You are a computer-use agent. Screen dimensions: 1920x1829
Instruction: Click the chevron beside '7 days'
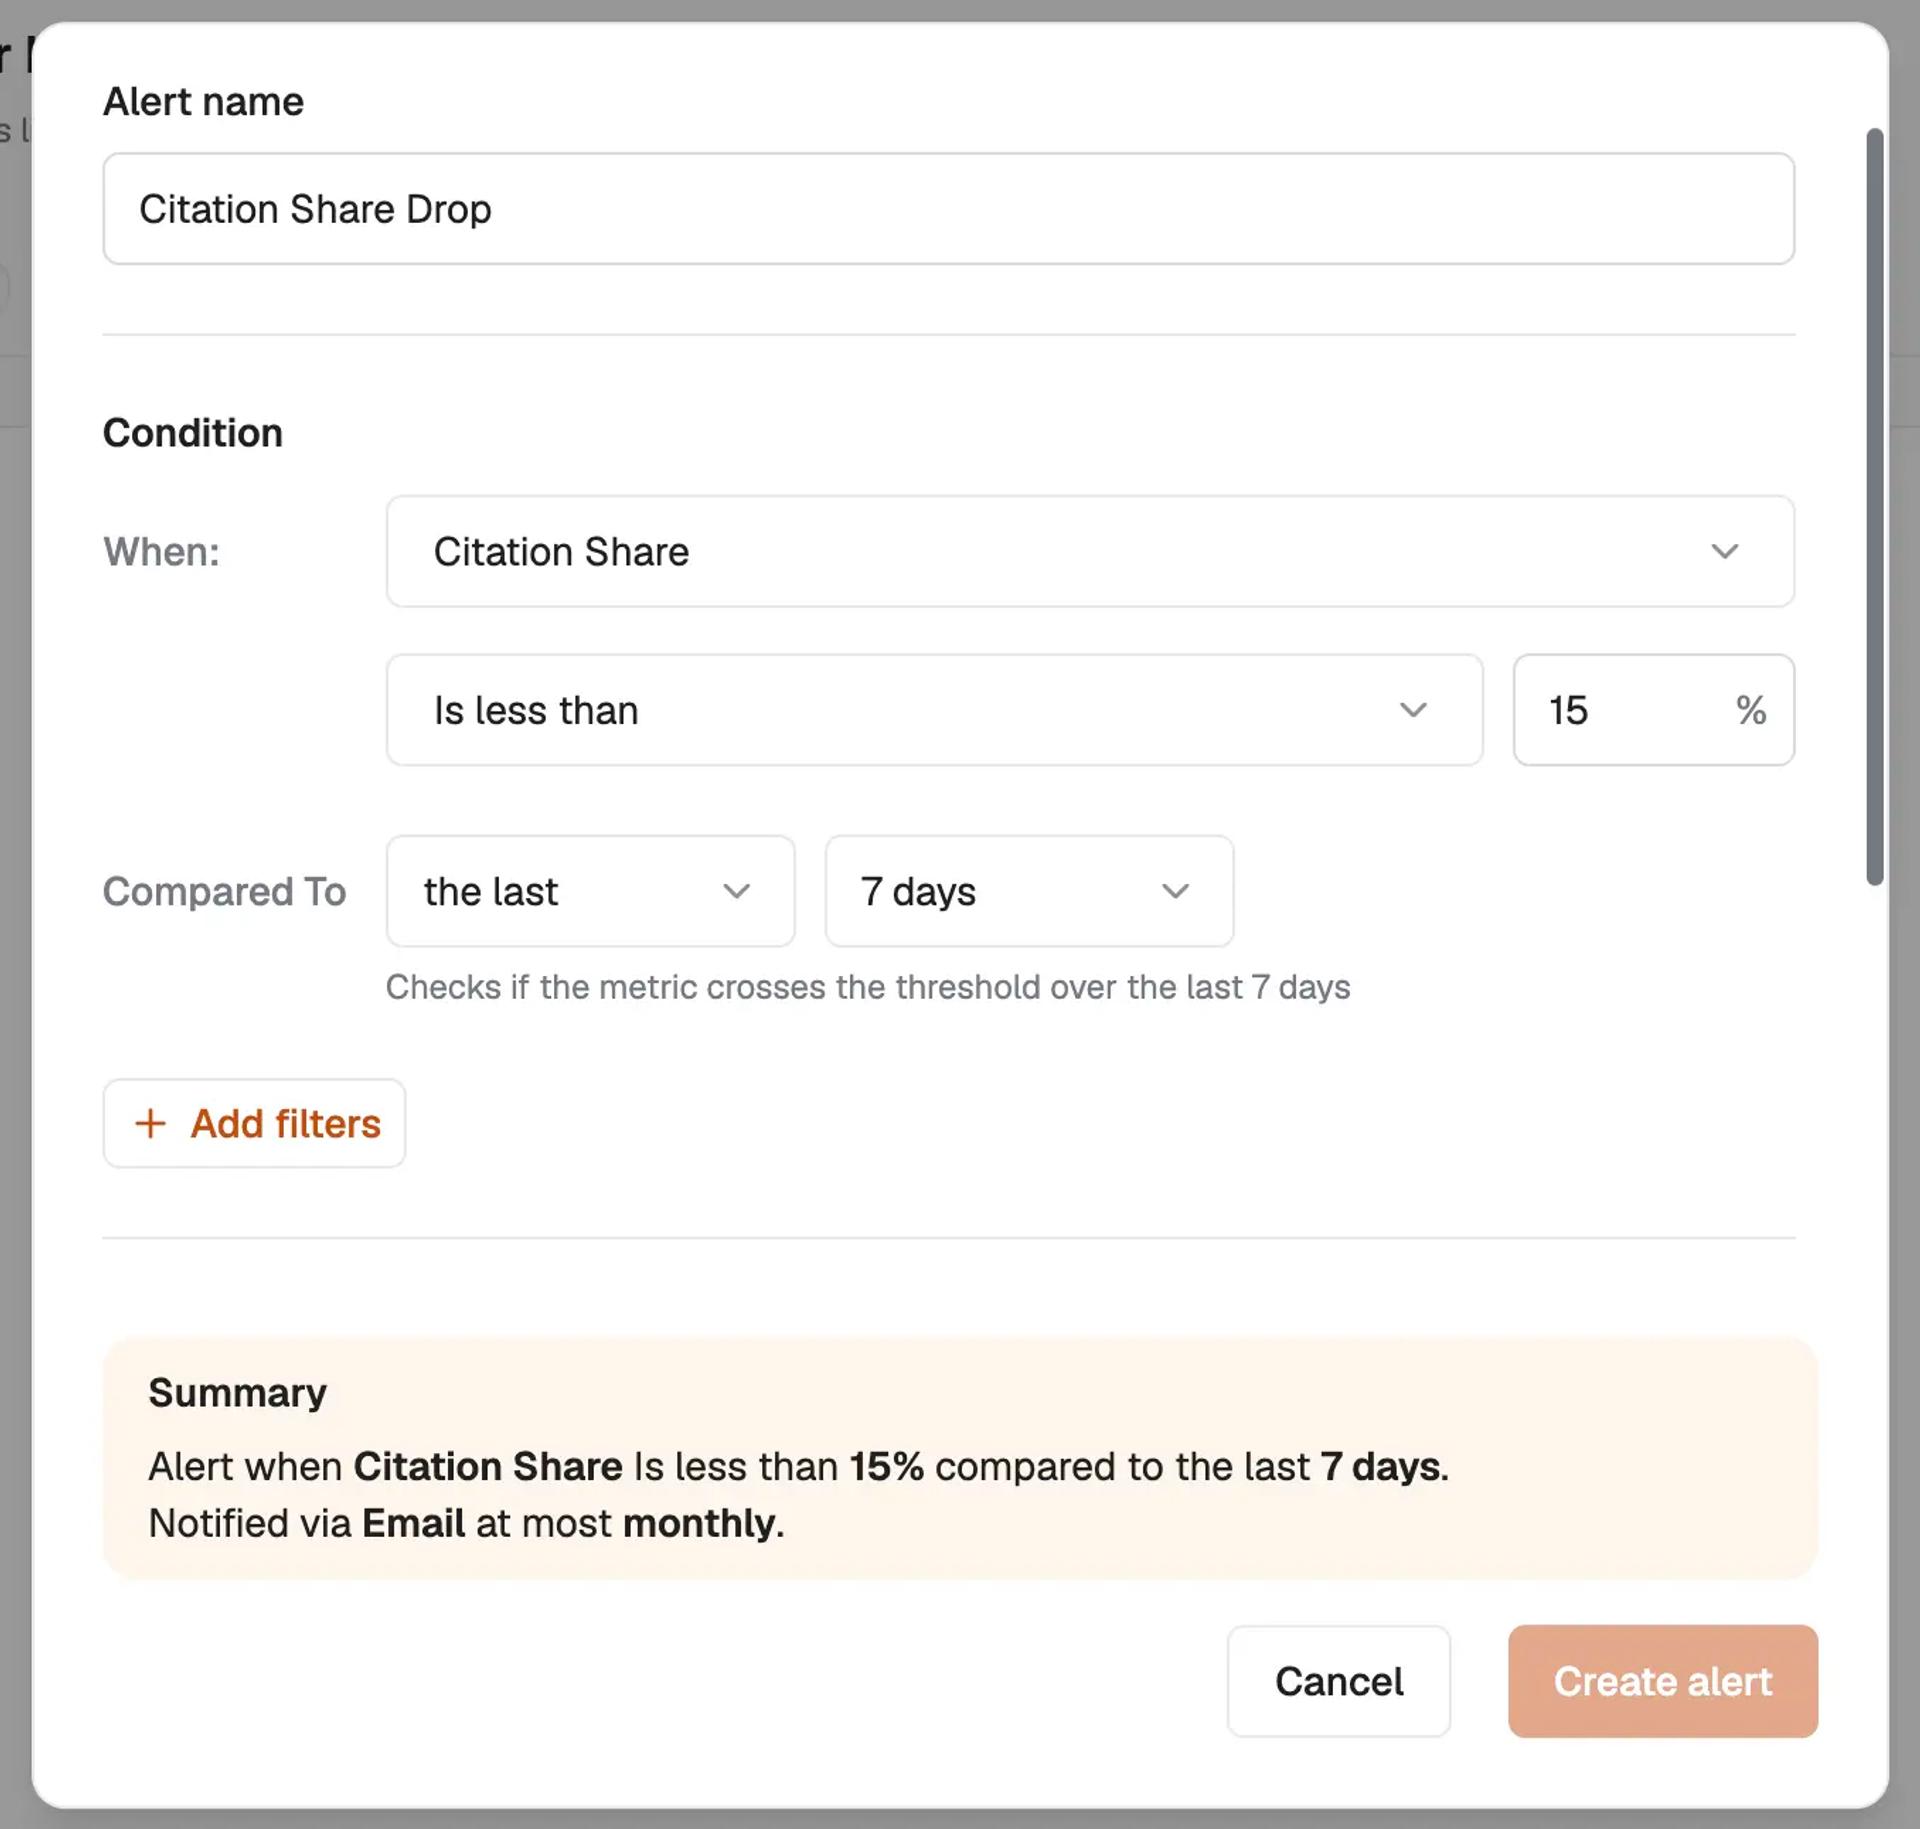(1175, 891)
